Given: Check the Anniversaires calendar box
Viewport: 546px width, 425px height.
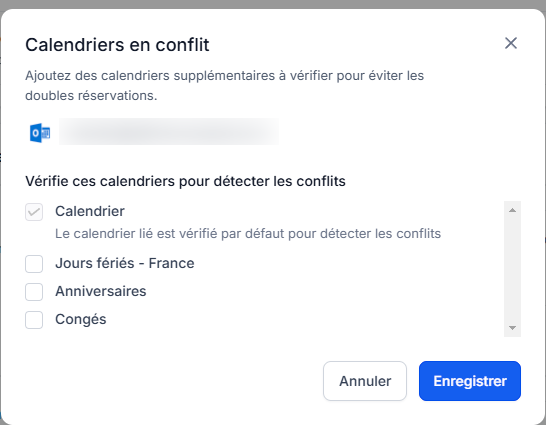Looking at the screenshot, I should pos(34,292).
